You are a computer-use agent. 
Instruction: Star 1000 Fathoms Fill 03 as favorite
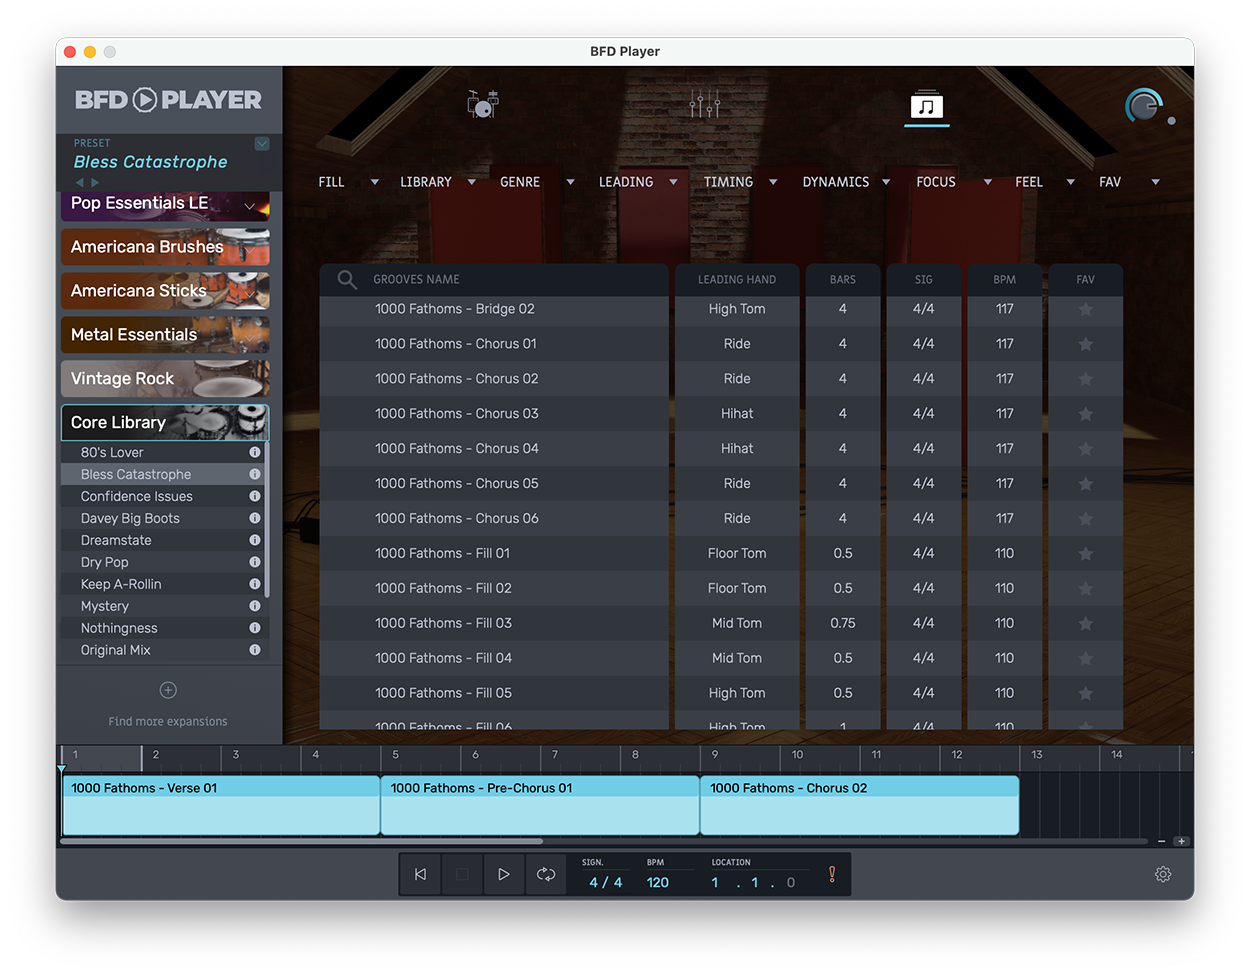pos(1086,622)
